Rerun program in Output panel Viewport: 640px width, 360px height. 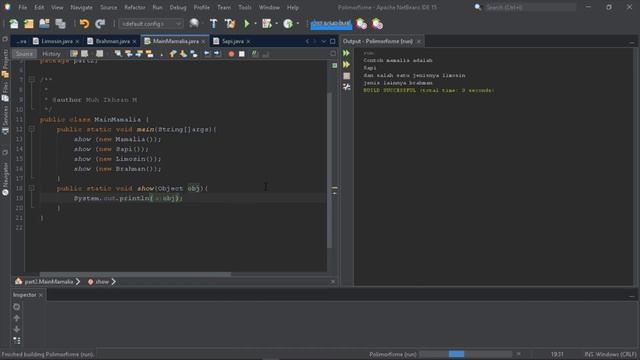347,53
